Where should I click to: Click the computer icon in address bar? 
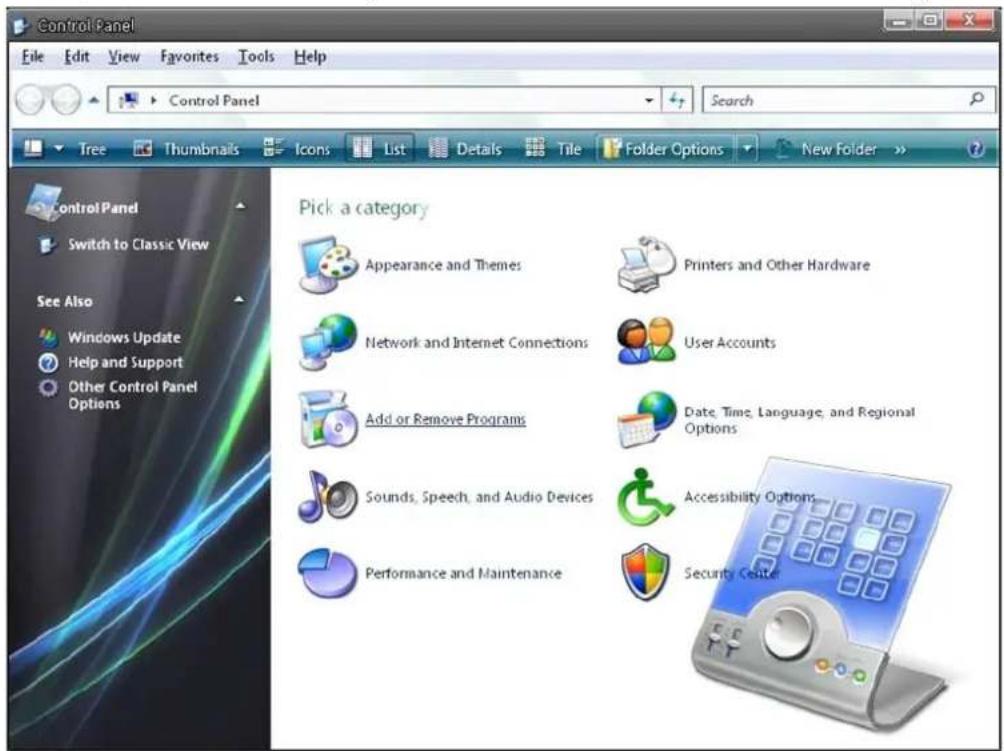pyautogui.click(x=129, y=101)
